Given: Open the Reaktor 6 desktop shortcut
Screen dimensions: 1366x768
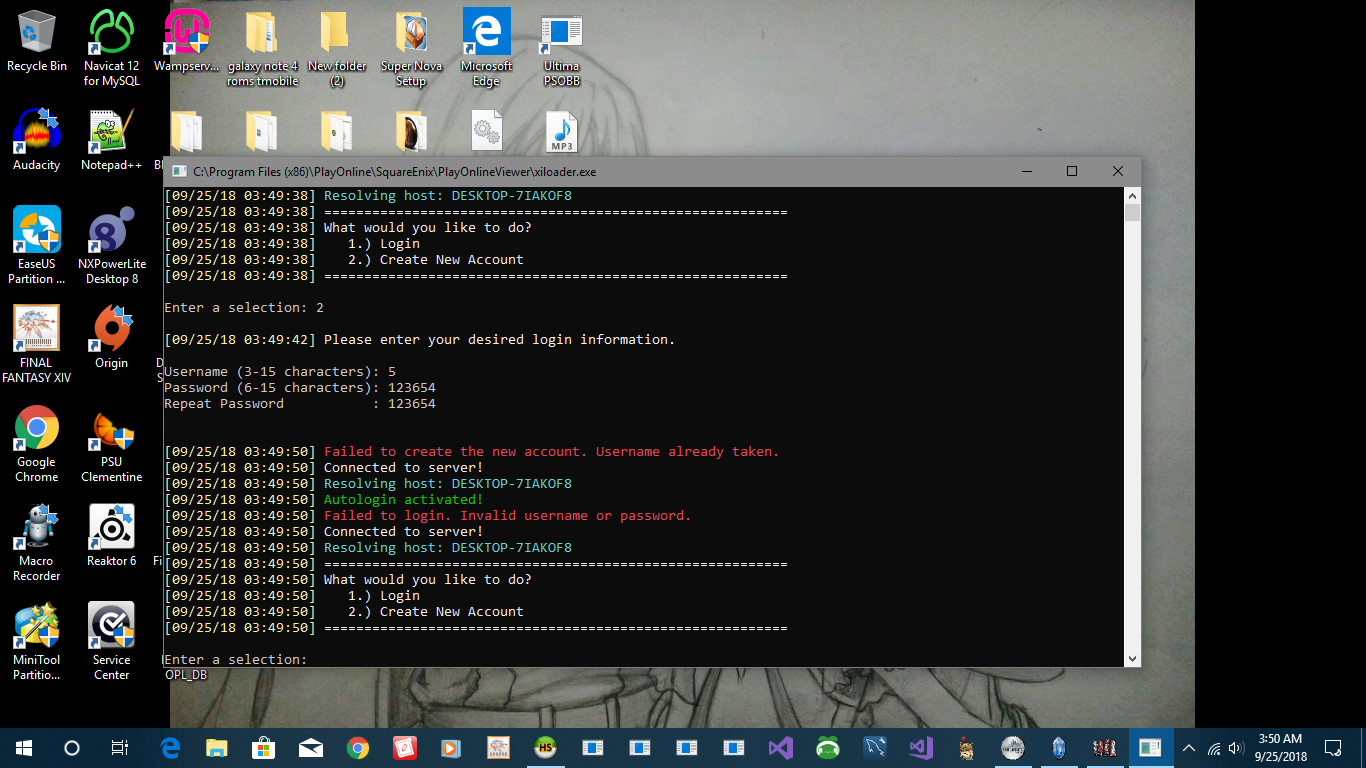Looking at the screenshot, I should click(111, 528).
